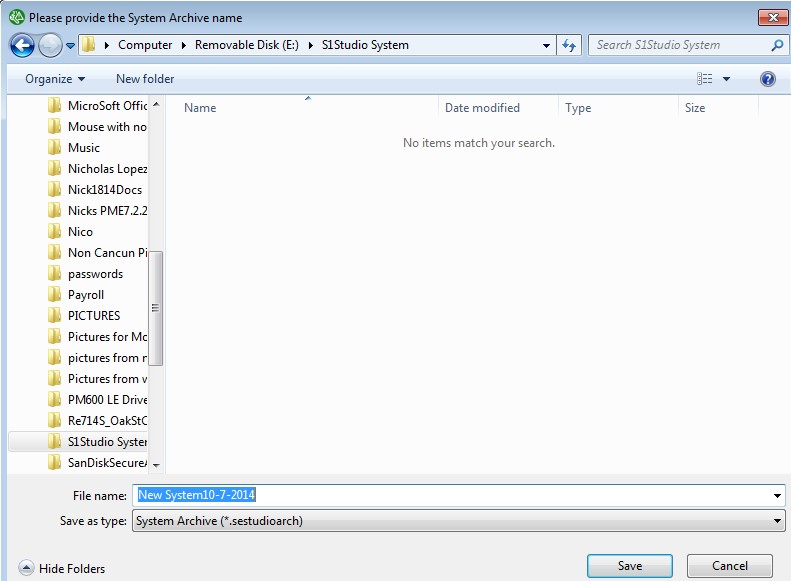Click the green app icon in title bar
Image resolution: width=791 pixels, height=581 pixels.
pos(17,17)
